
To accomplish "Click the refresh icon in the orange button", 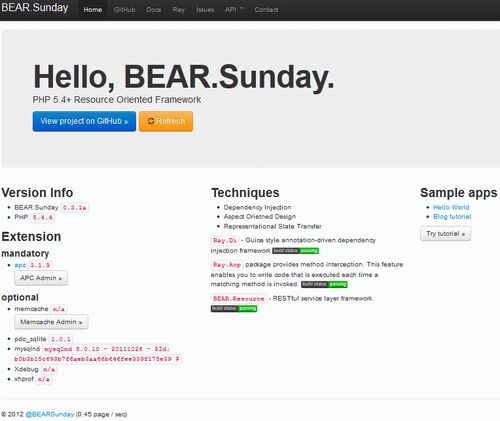I will pyautogui.click(x=151, y=121).
